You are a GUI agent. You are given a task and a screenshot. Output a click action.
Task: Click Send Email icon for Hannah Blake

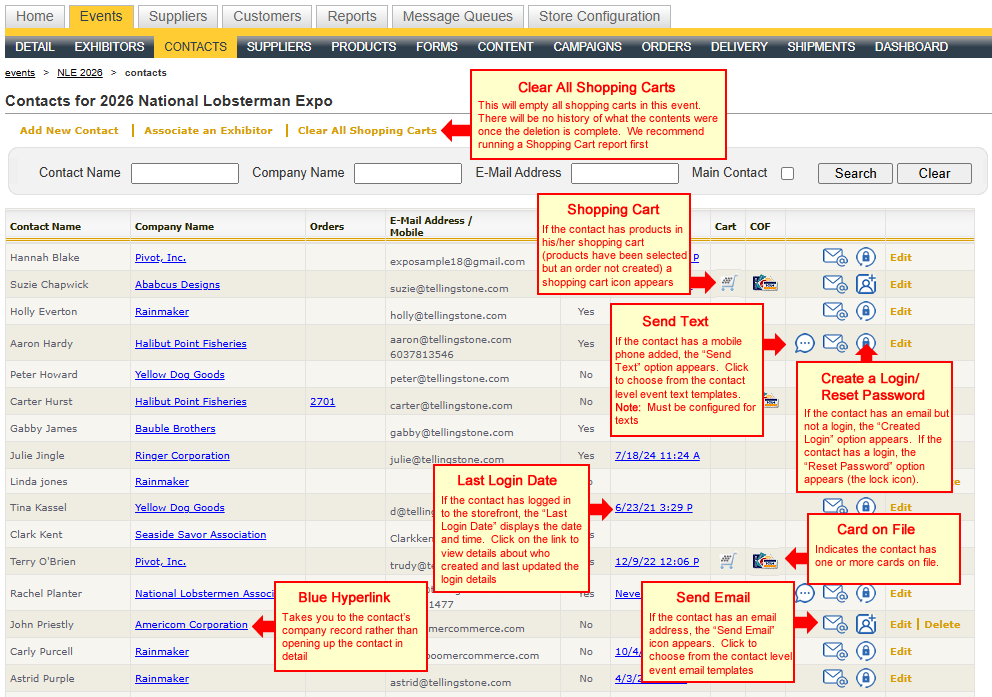click(x=835, y=257)
